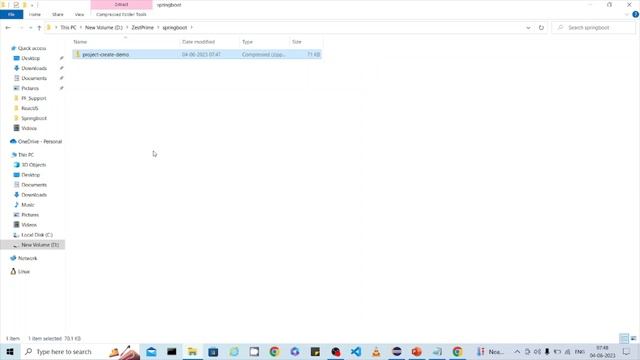Open the notification center icon

(627, 352)
